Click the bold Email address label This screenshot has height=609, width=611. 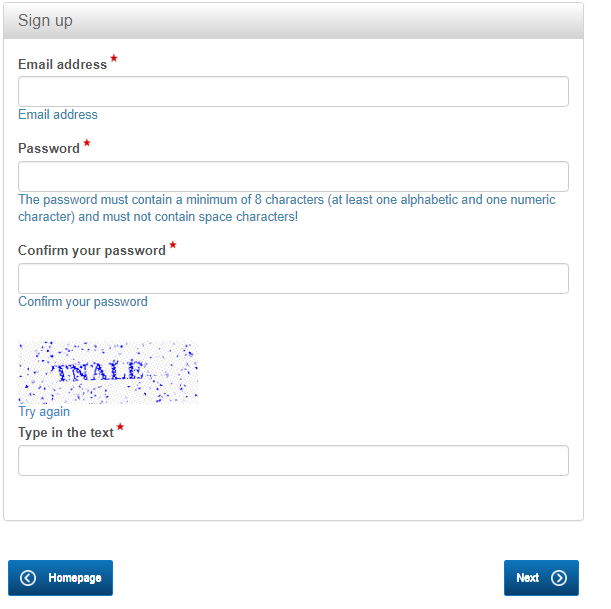click(62, 65)
